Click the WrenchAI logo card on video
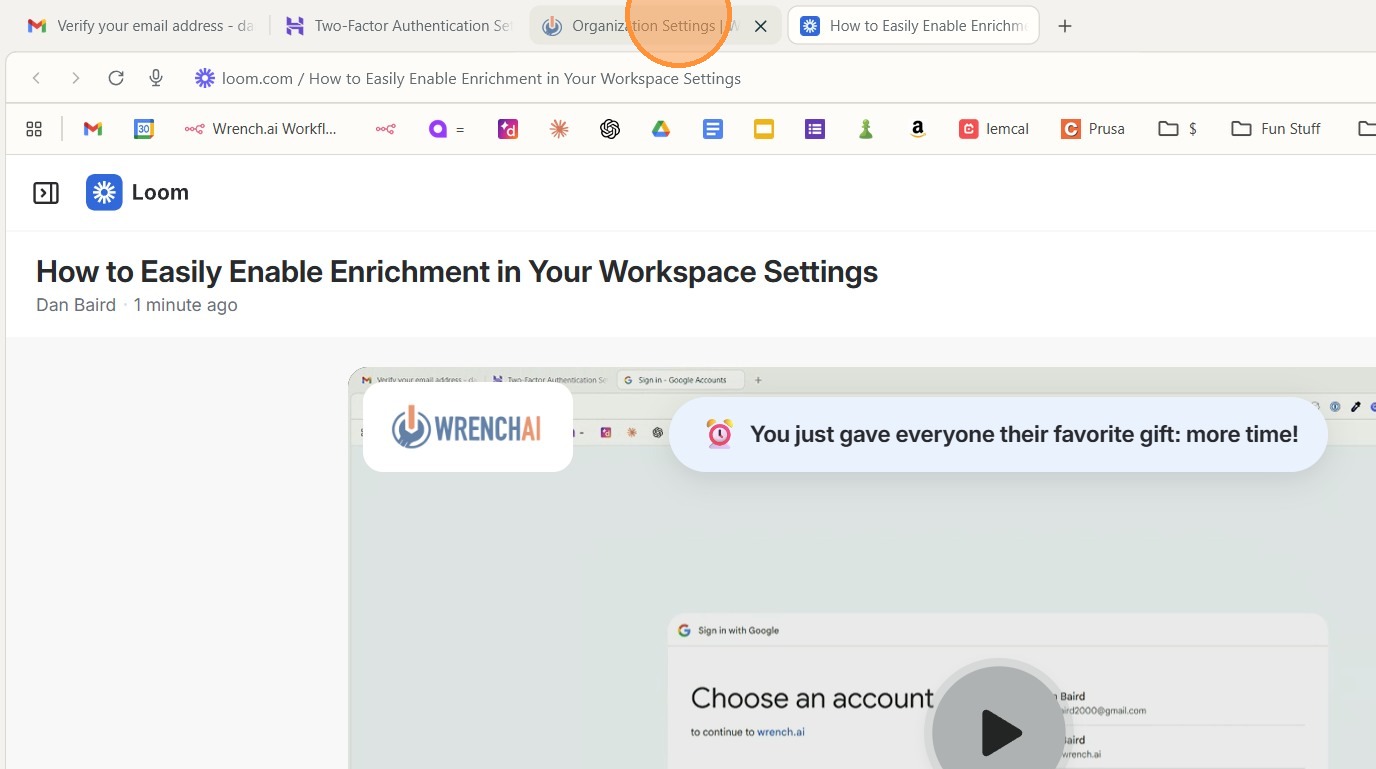 [468, 427]
